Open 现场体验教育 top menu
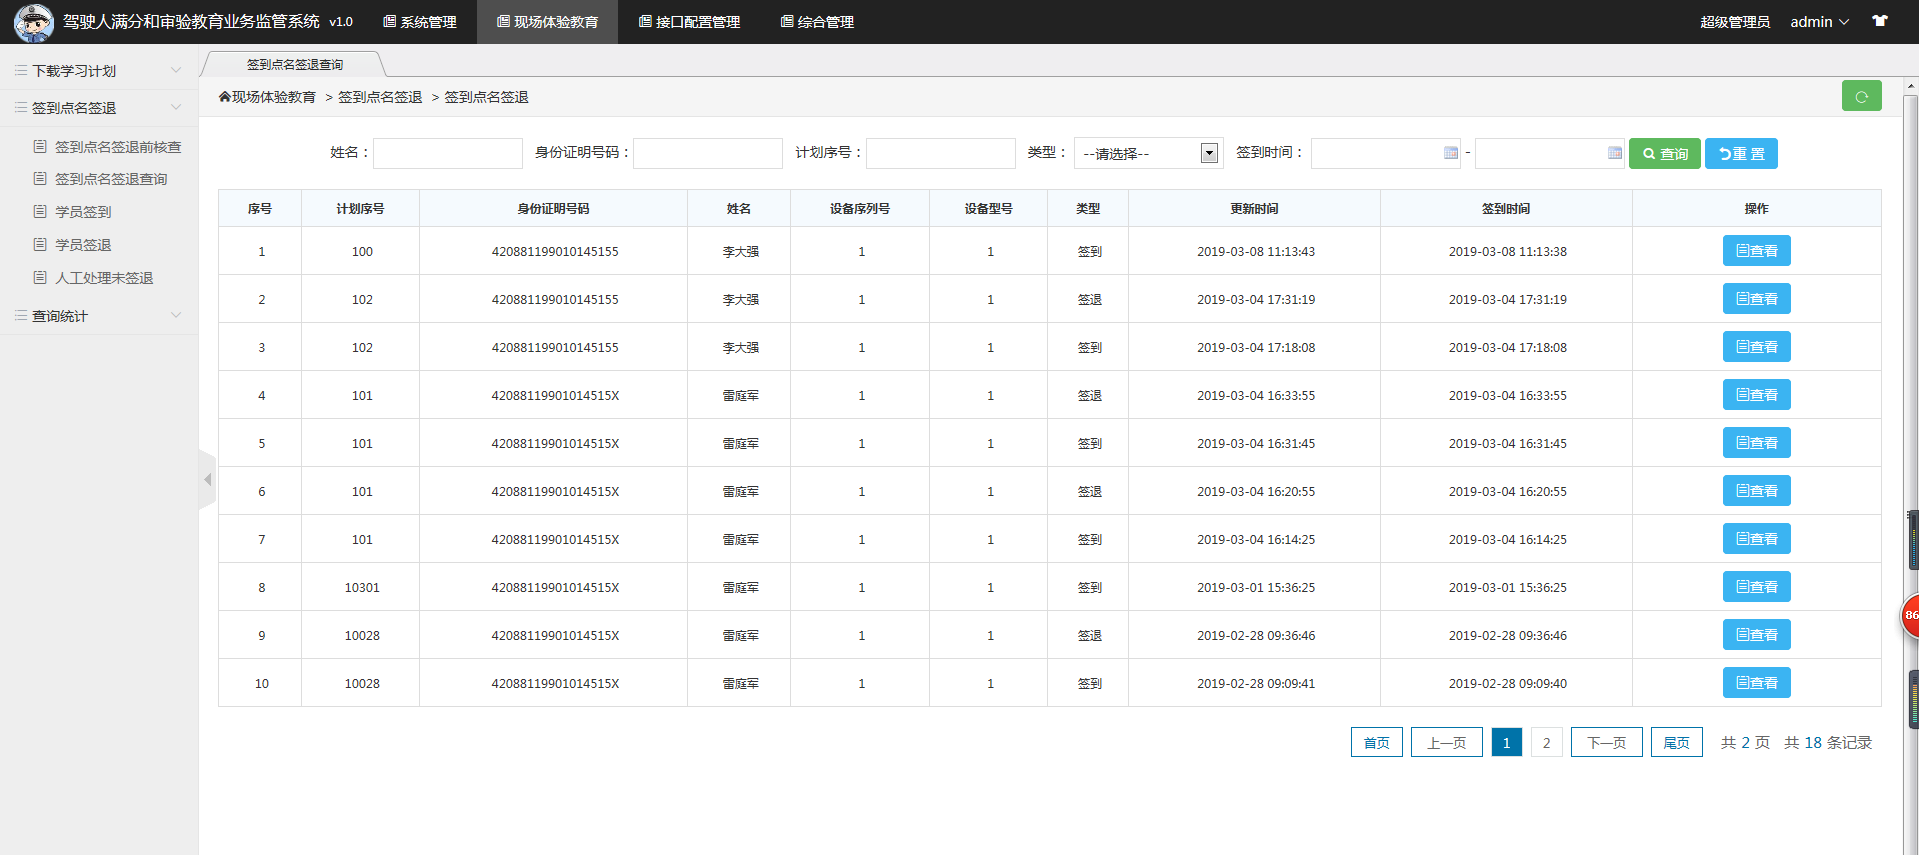The height and width of the screenshot is (855, 1919). coord(548,22)
